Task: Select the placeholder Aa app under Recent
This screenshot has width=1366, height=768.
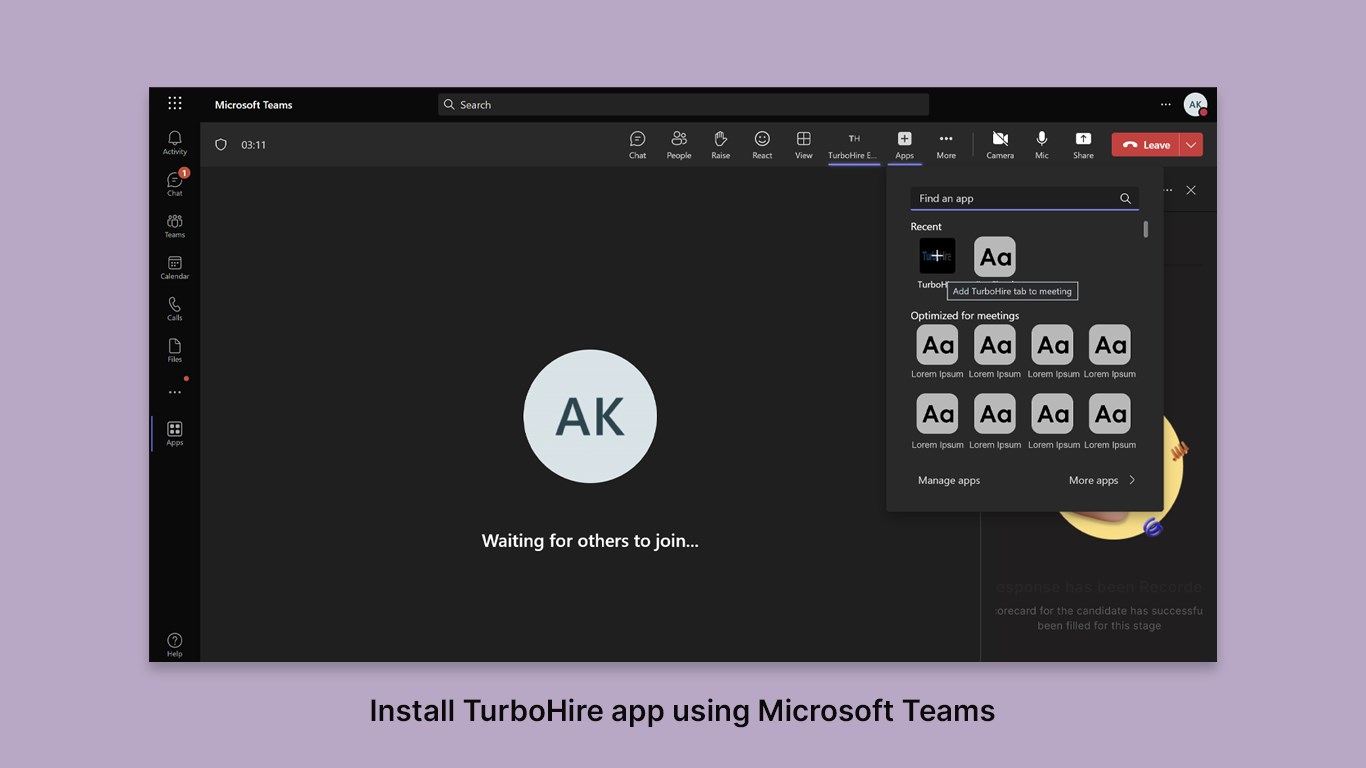Action: point(995,257)
